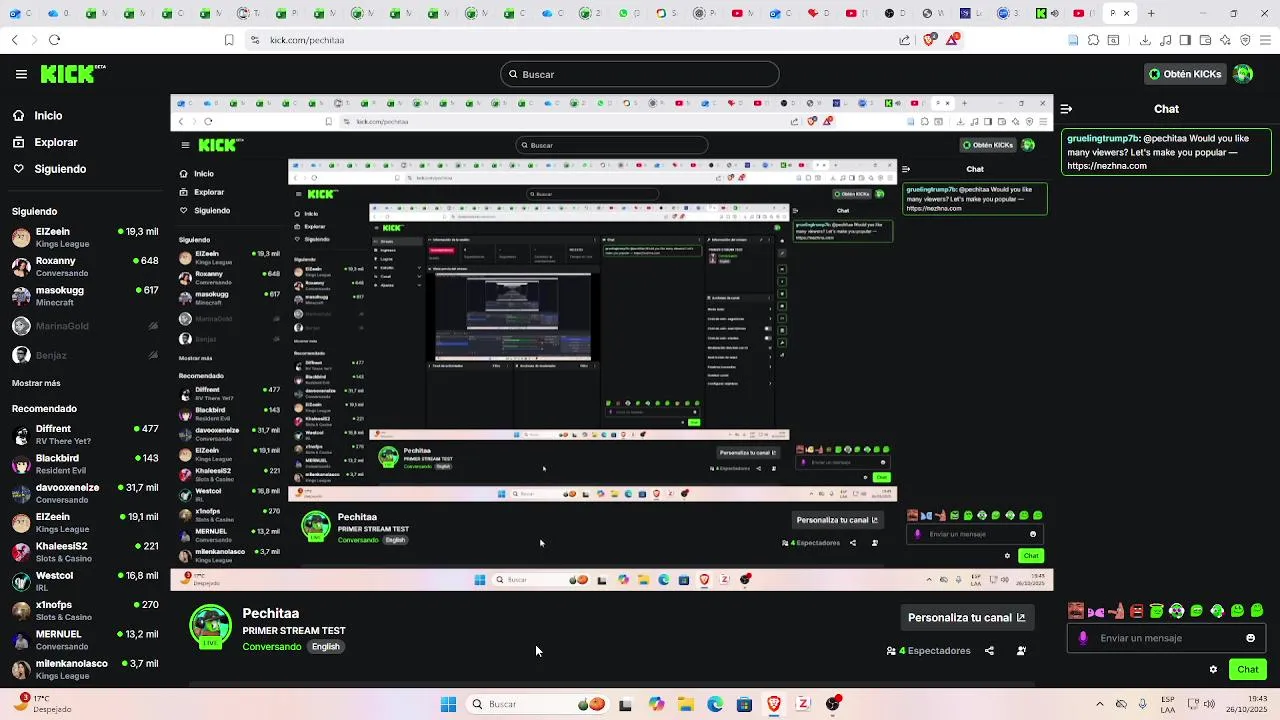
Task: Click the moderator user icon beside share
Action: [1021, 651]
